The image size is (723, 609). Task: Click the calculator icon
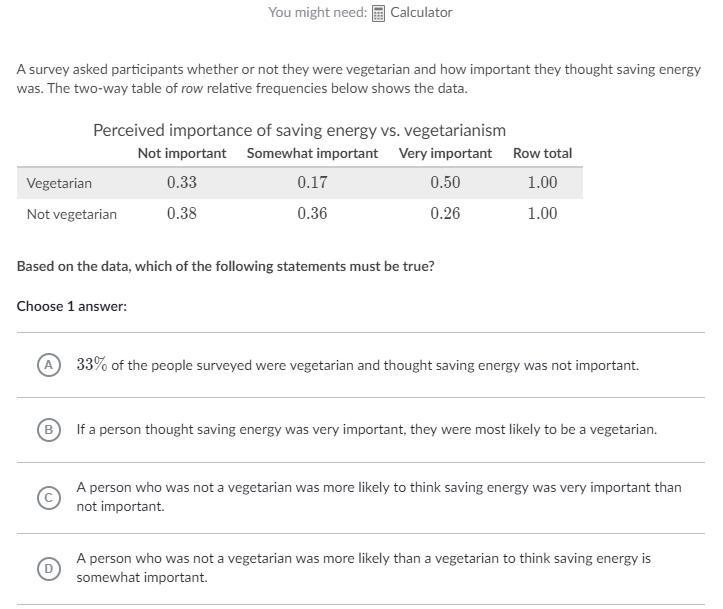[x=378, y=13]
